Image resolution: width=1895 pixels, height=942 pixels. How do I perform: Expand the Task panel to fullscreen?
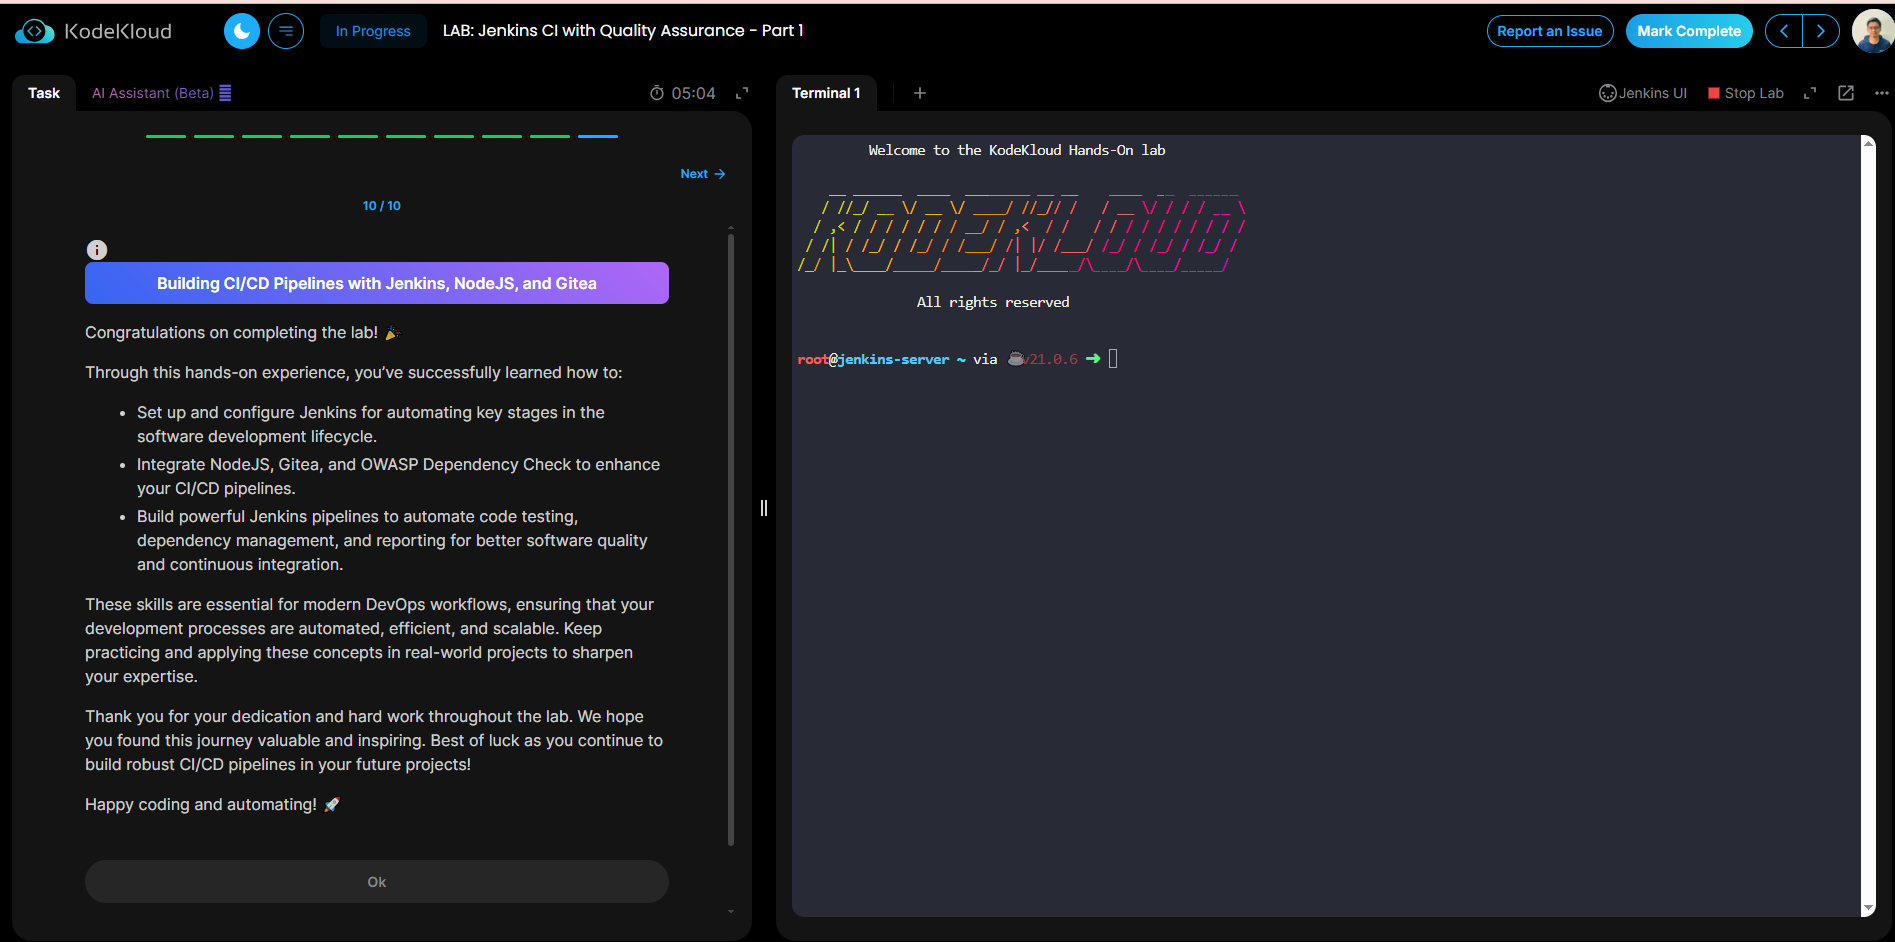click(x=742, y=93)
